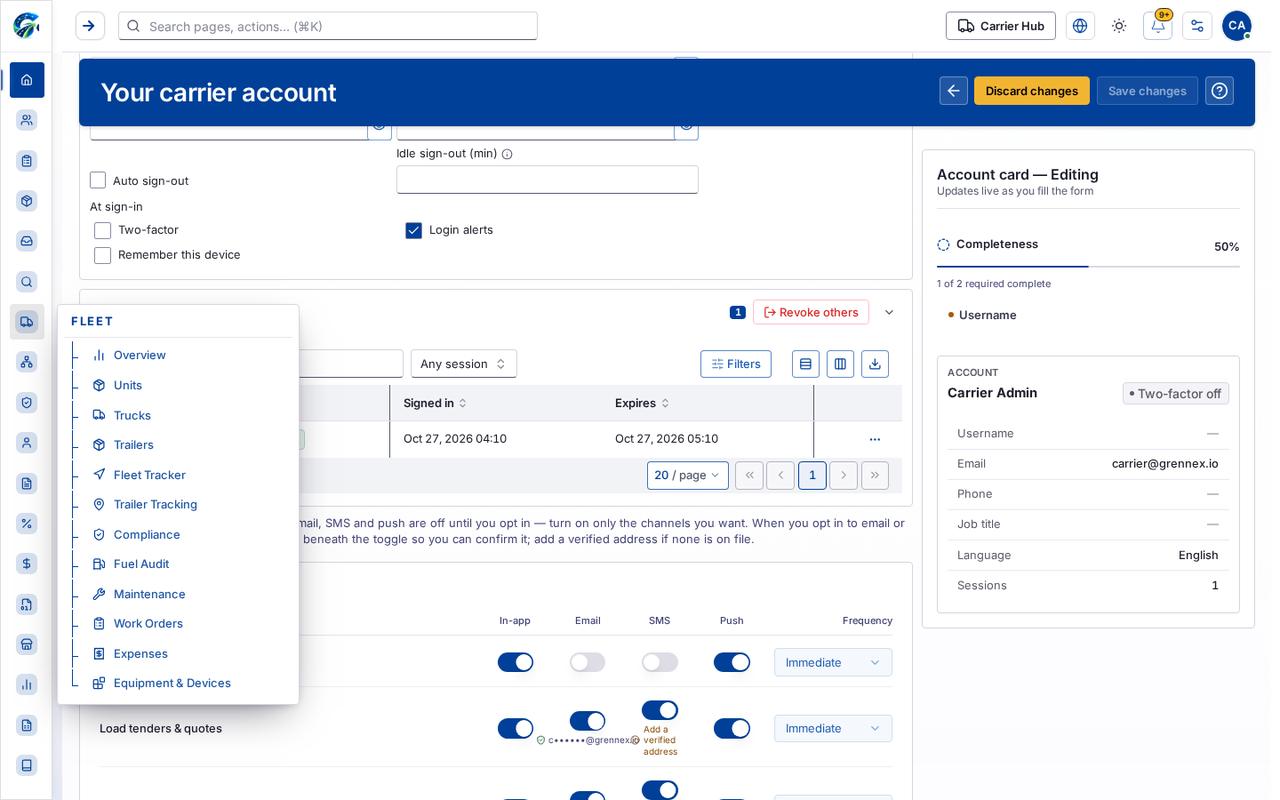This screenshot has width=1280, height=800.
Task: Open Fuel Audit menu item
Action: tap(141, 564)
